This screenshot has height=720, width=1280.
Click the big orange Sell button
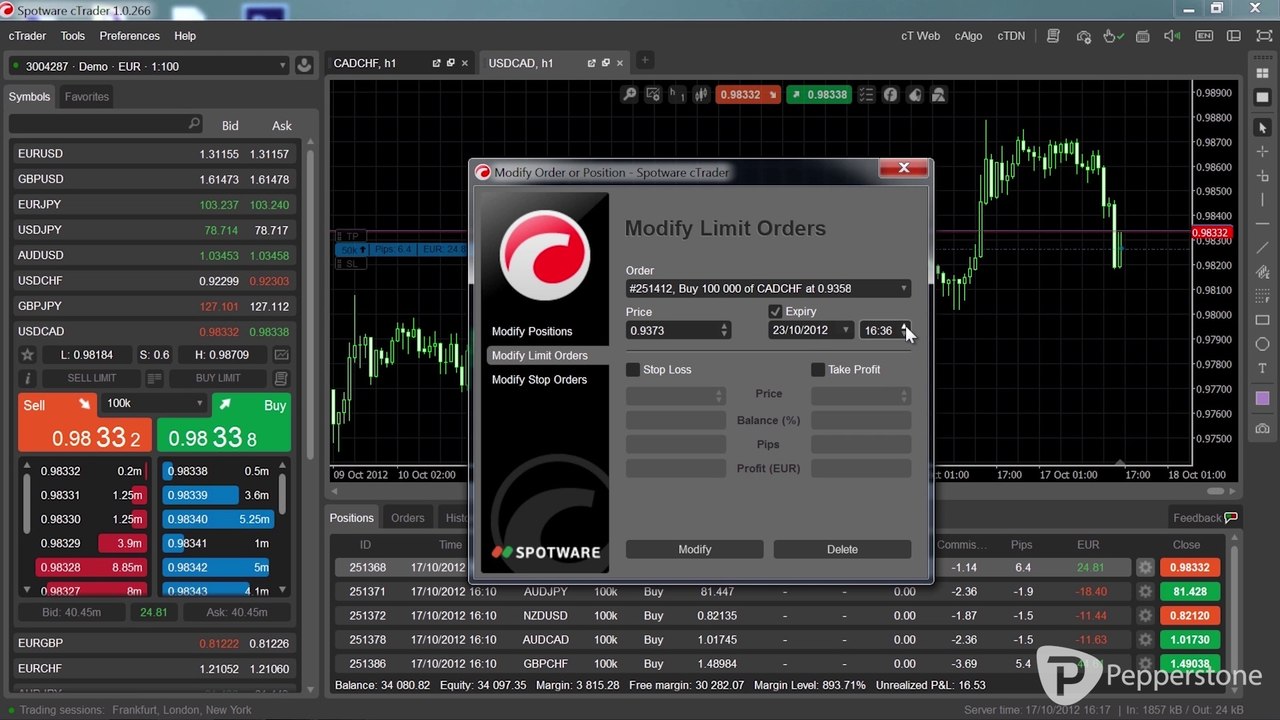[x=85, y=422]
